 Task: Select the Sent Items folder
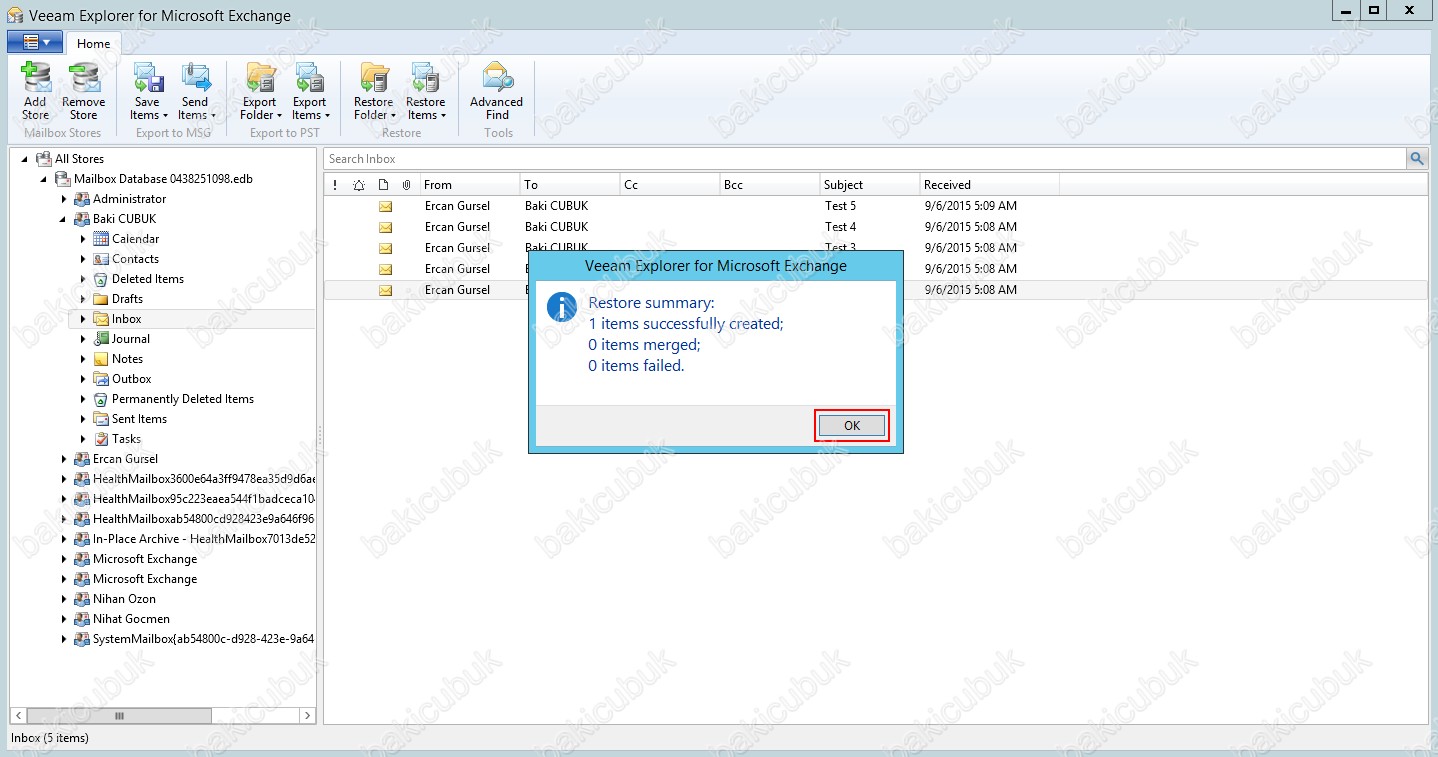tap(139, 419)
